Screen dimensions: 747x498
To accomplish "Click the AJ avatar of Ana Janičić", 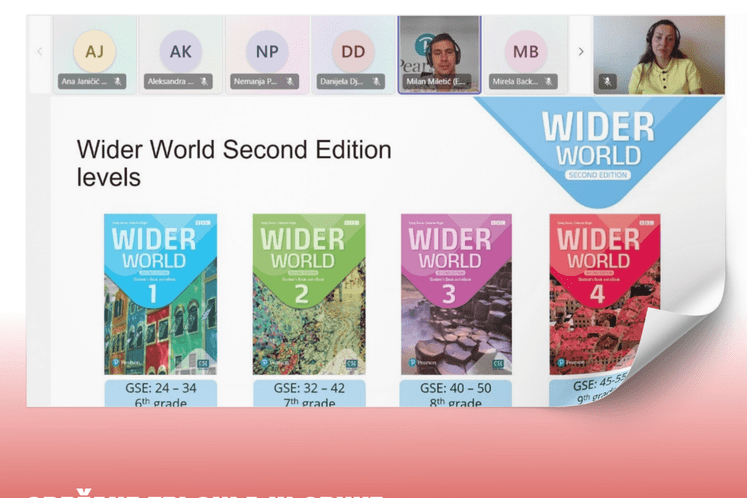I will tap(94, 50).
